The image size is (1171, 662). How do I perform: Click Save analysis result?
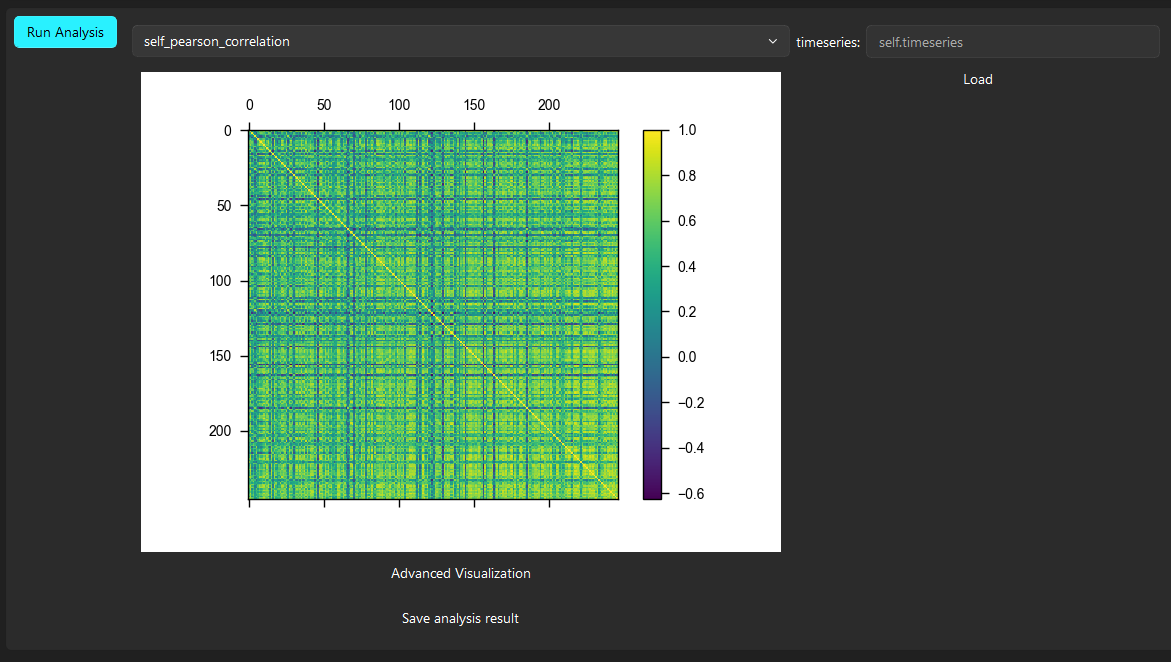click(x=460, y=619)
